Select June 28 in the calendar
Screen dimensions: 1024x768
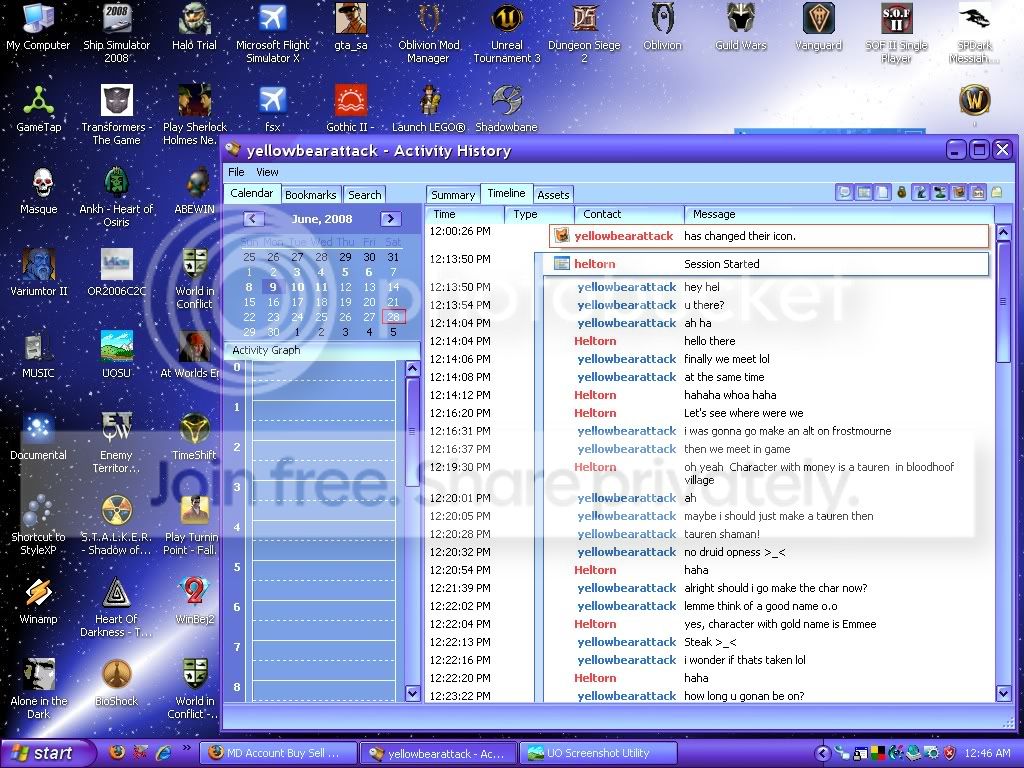(393, 317)
